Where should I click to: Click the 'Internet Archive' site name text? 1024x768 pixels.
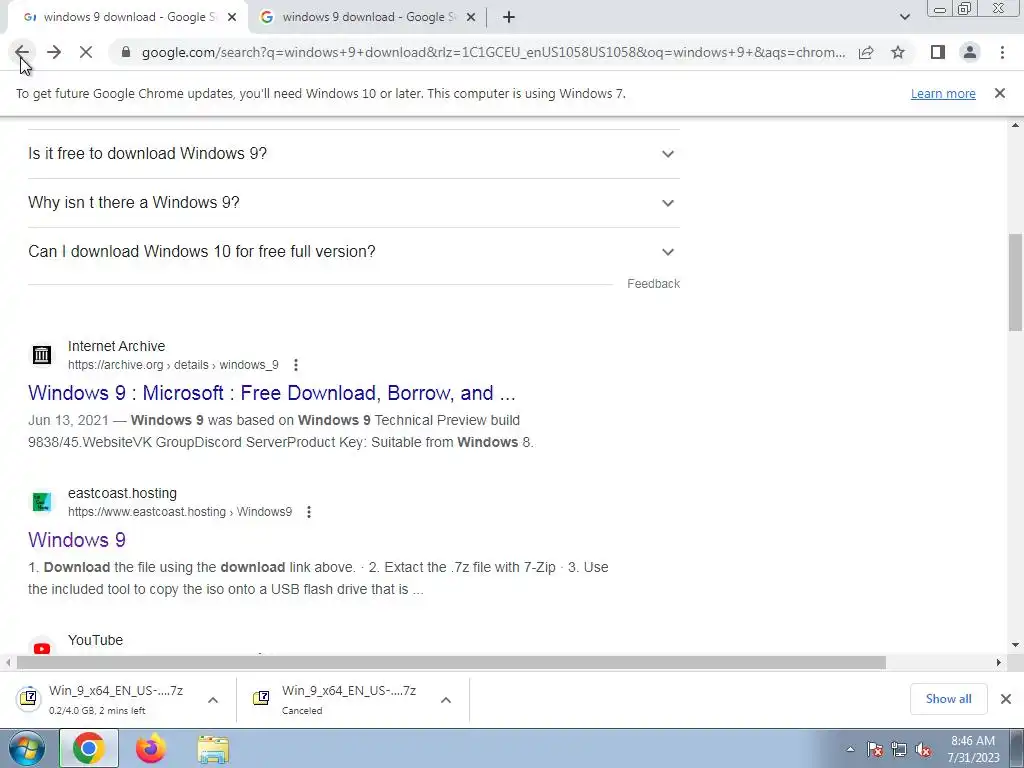click(x=116, y=346)
